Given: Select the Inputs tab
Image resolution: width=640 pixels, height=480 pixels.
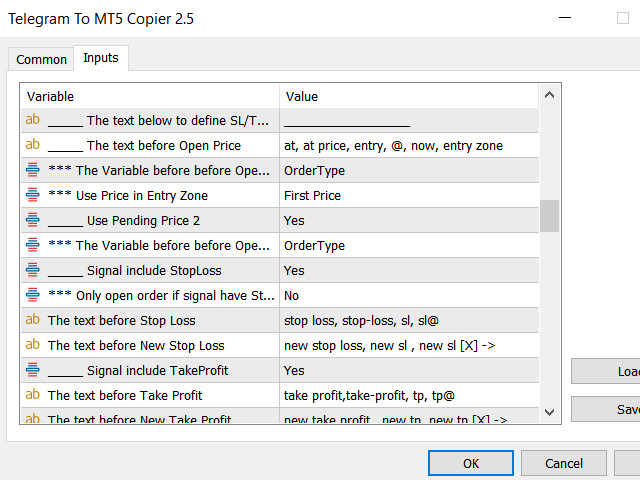Looking at the screenshot, I should (101, 58).
